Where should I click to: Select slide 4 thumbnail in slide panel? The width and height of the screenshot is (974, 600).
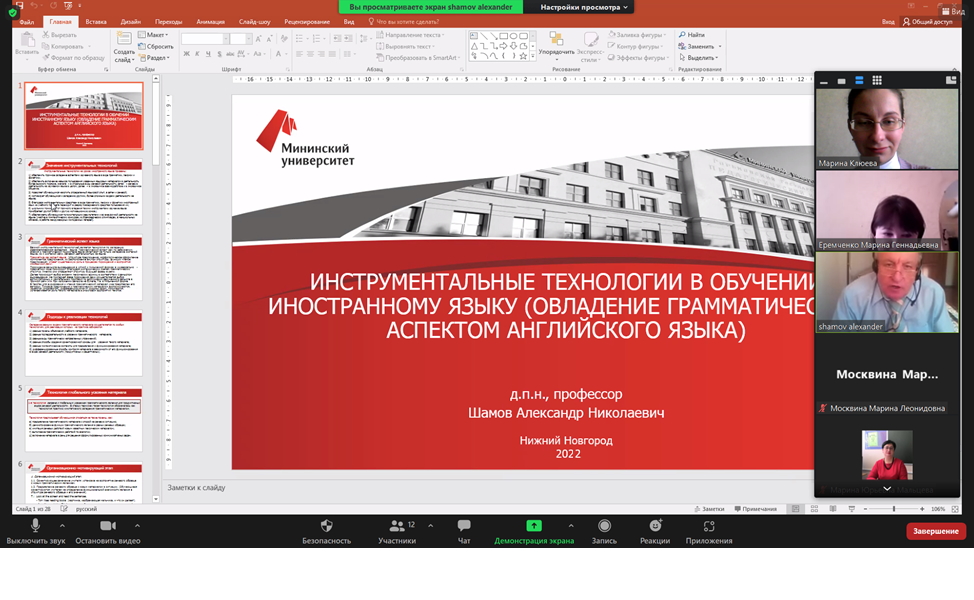coord(84,343)
